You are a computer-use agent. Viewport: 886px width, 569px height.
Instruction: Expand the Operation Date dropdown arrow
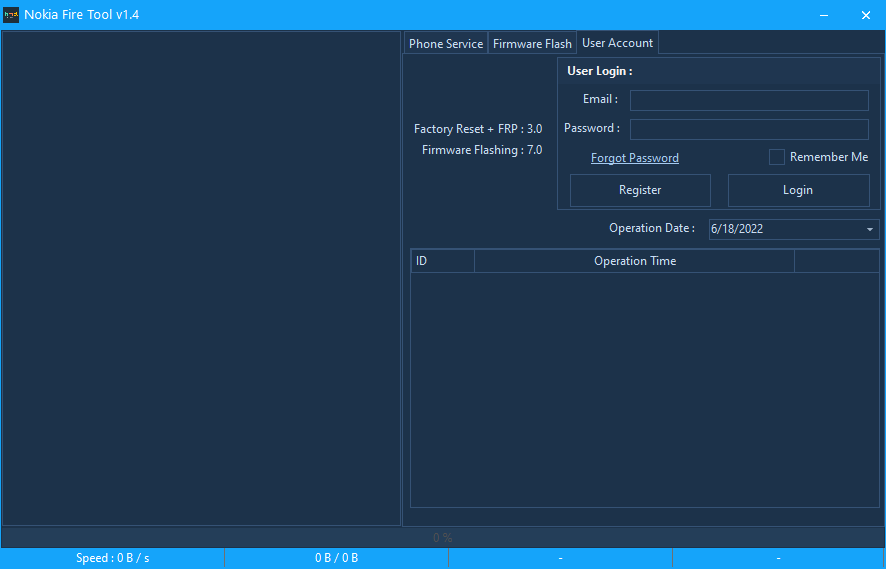[x=869, y=229]
